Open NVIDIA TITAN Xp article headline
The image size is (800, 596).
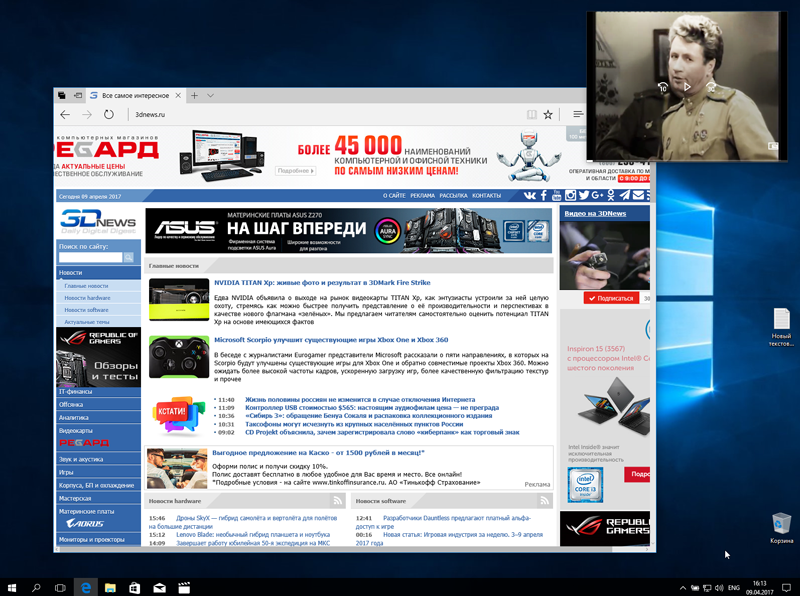(322, 283)
